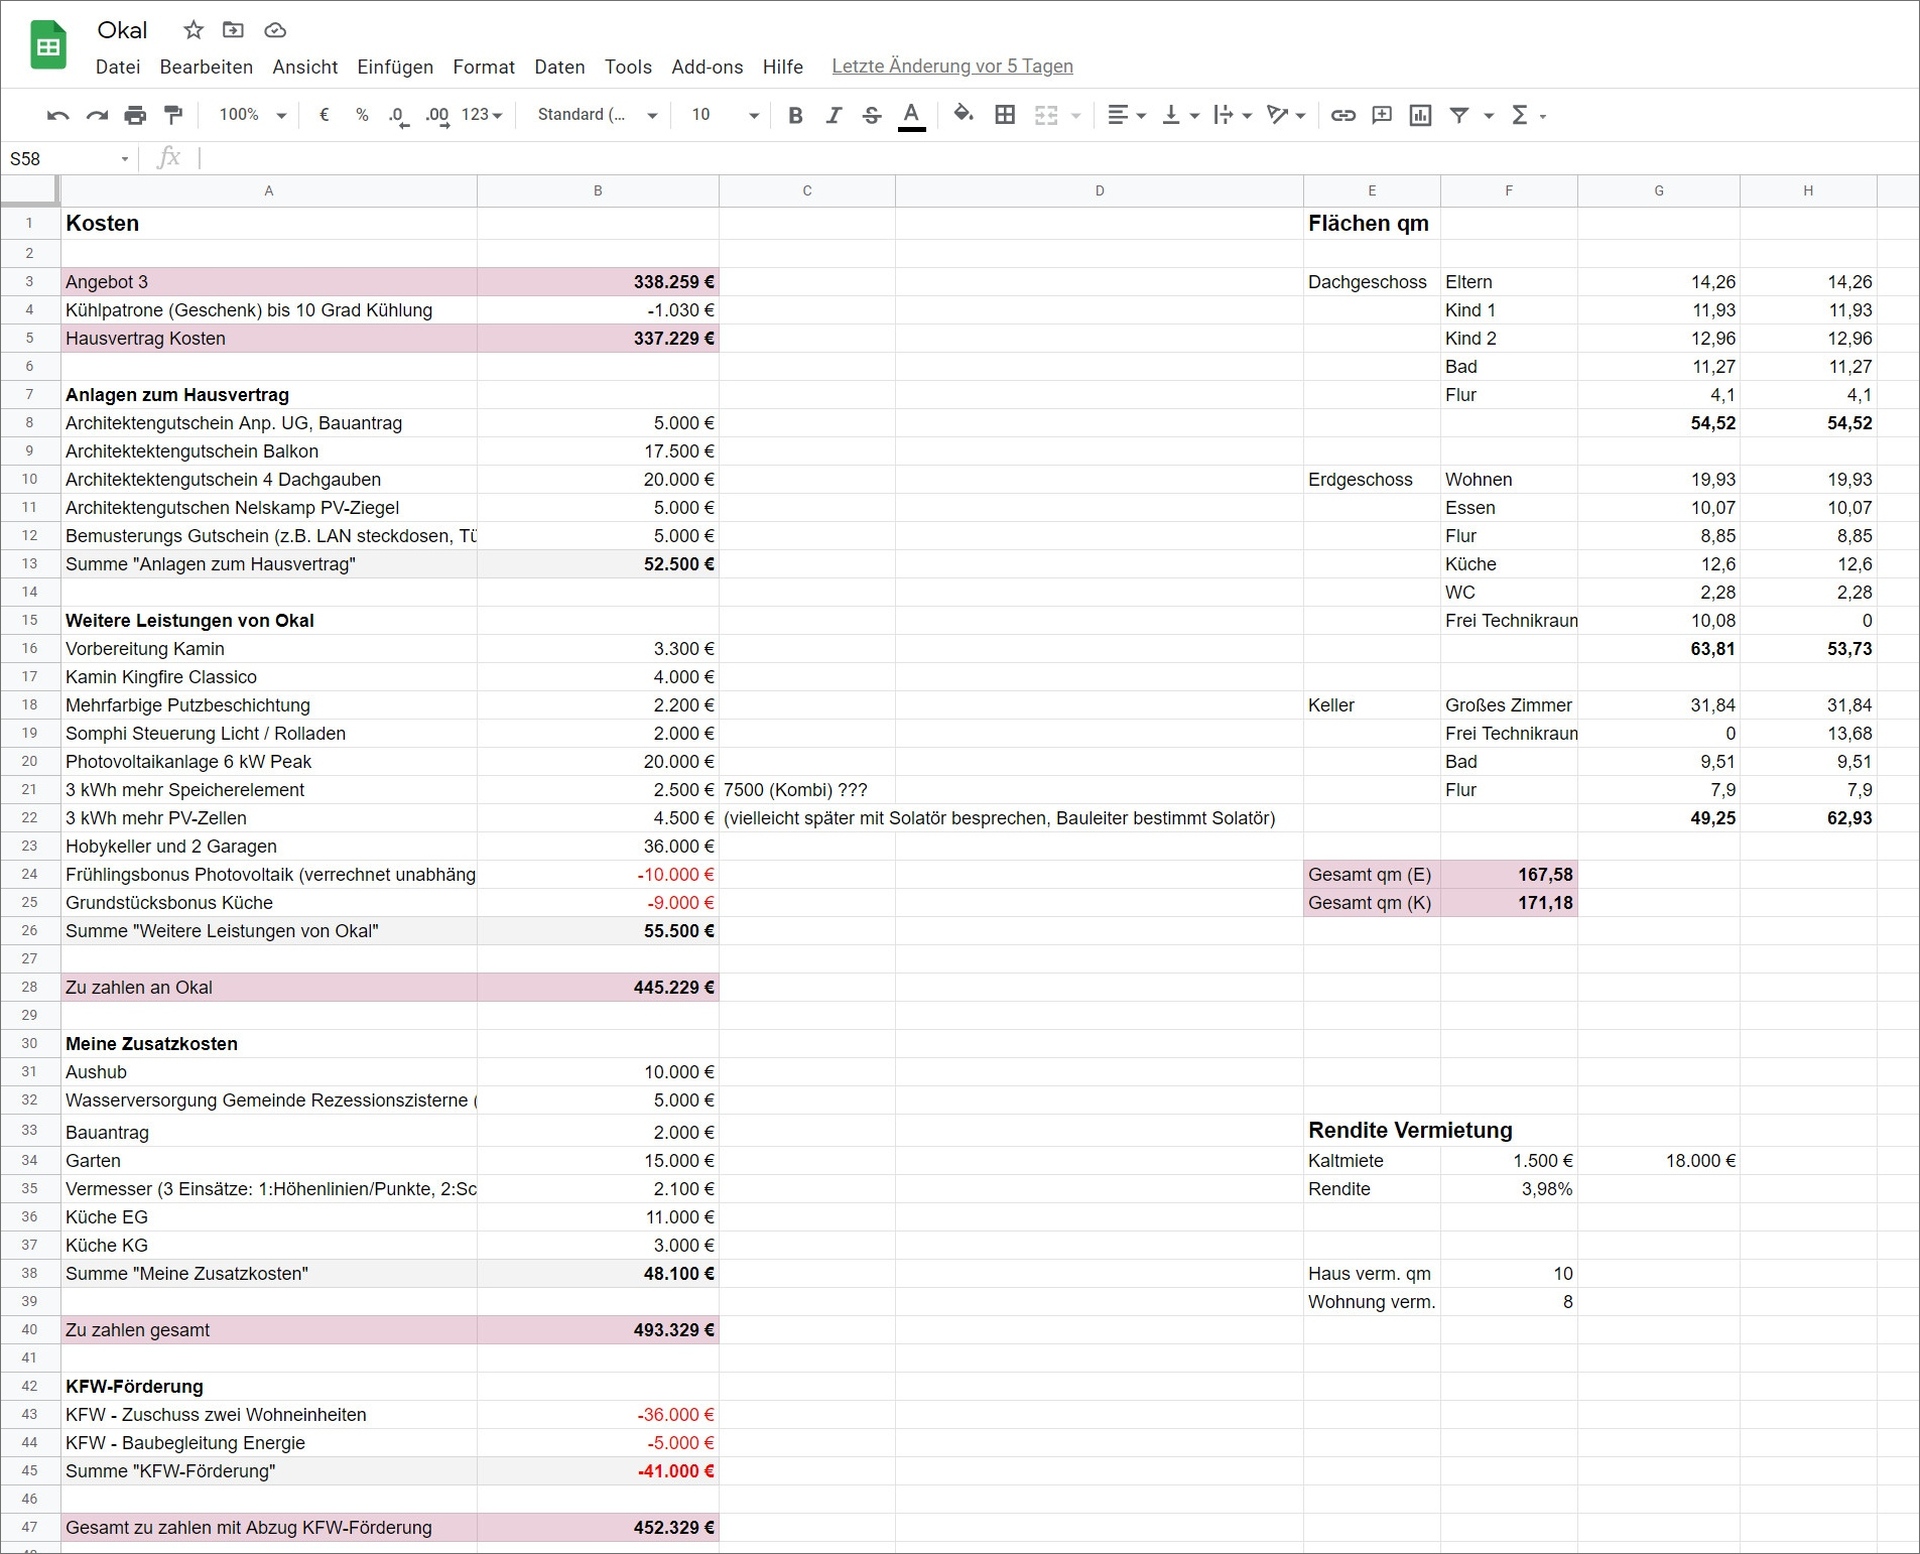This screenshot has height=1554, width=1920.
Task: Select the paint format roller
Action: [x=173, y=115]
